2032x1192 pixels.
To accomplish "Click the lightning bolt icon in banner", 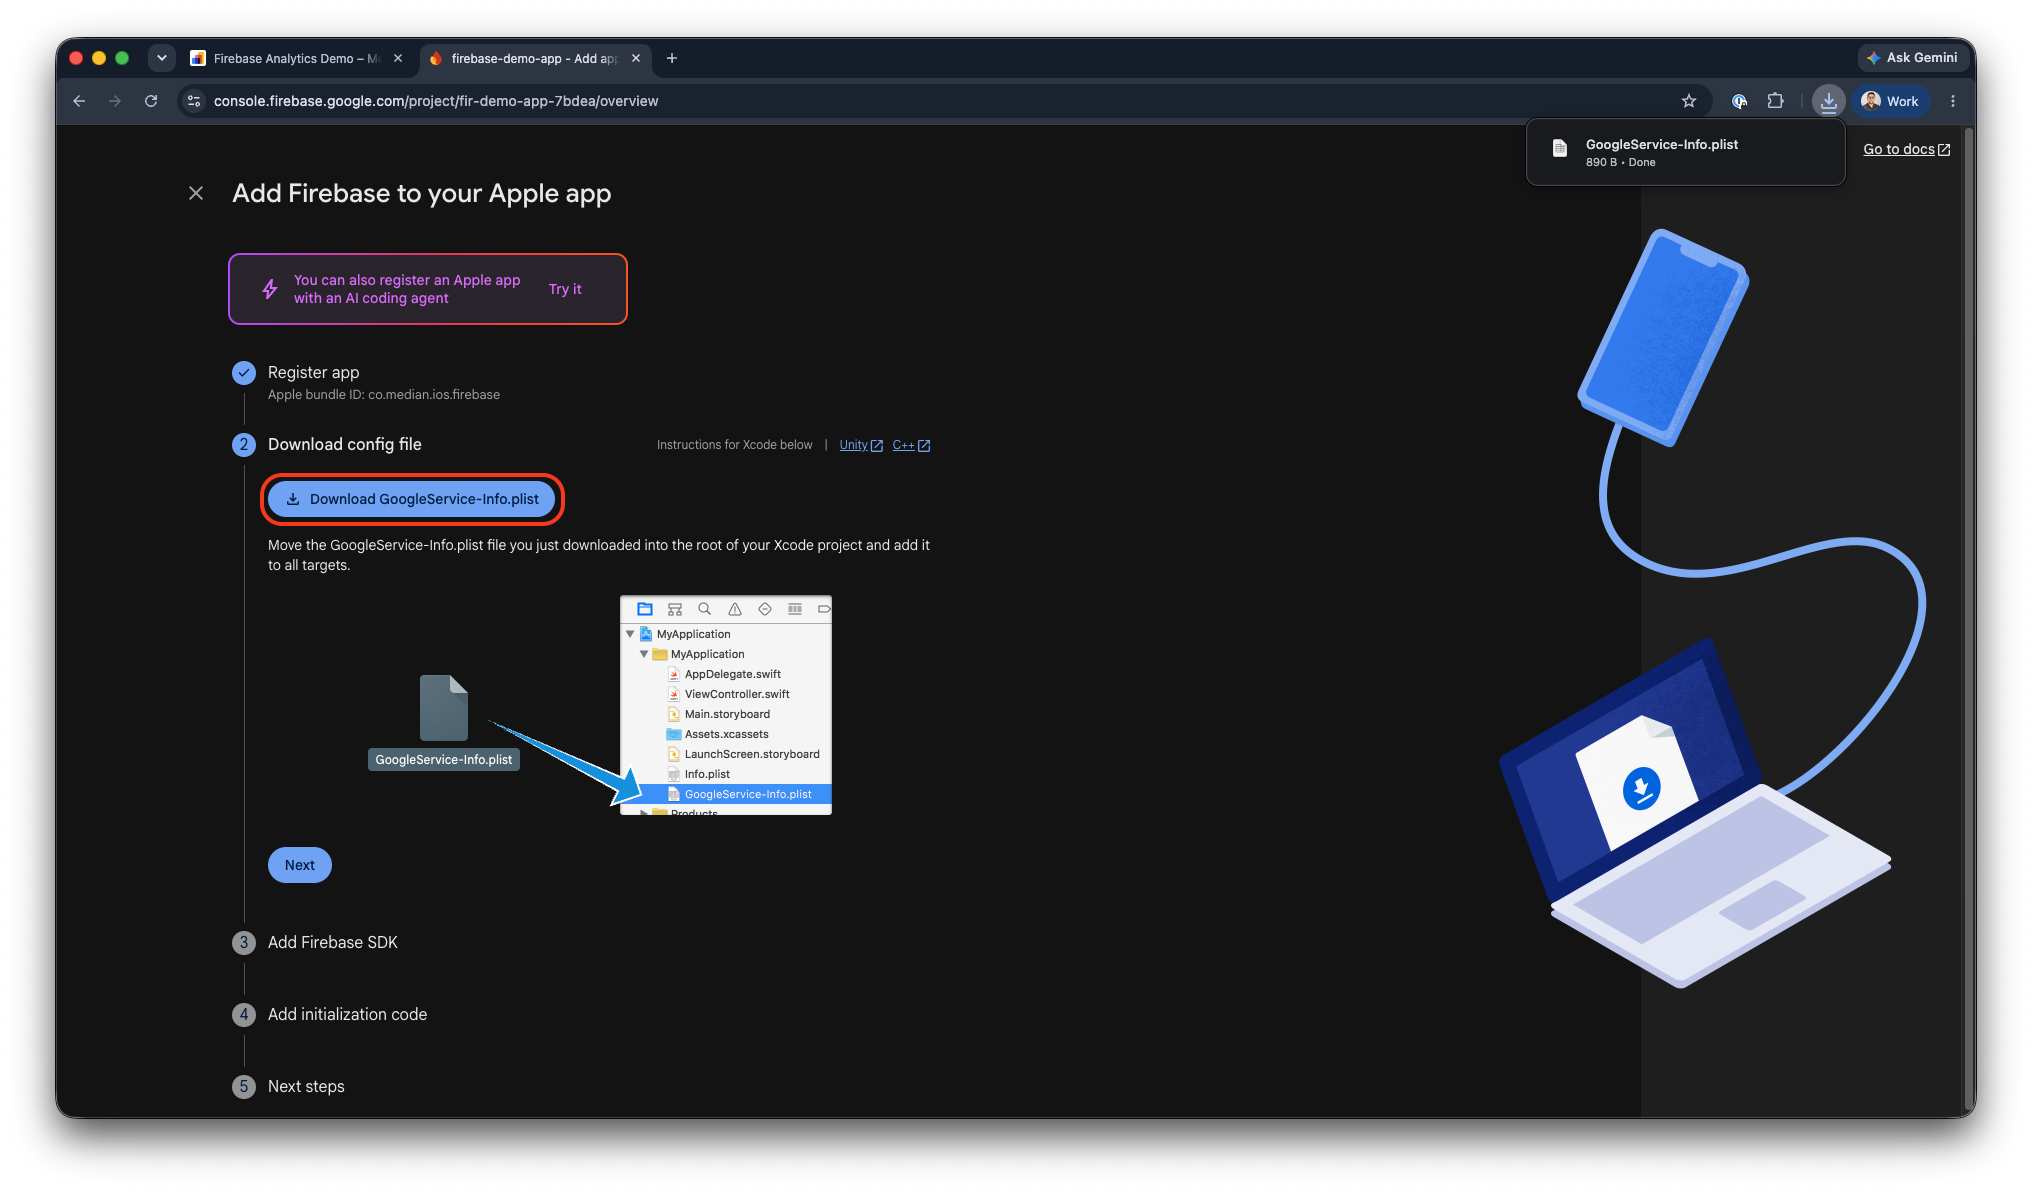I will pyautogui.click(x=270, y=289).
